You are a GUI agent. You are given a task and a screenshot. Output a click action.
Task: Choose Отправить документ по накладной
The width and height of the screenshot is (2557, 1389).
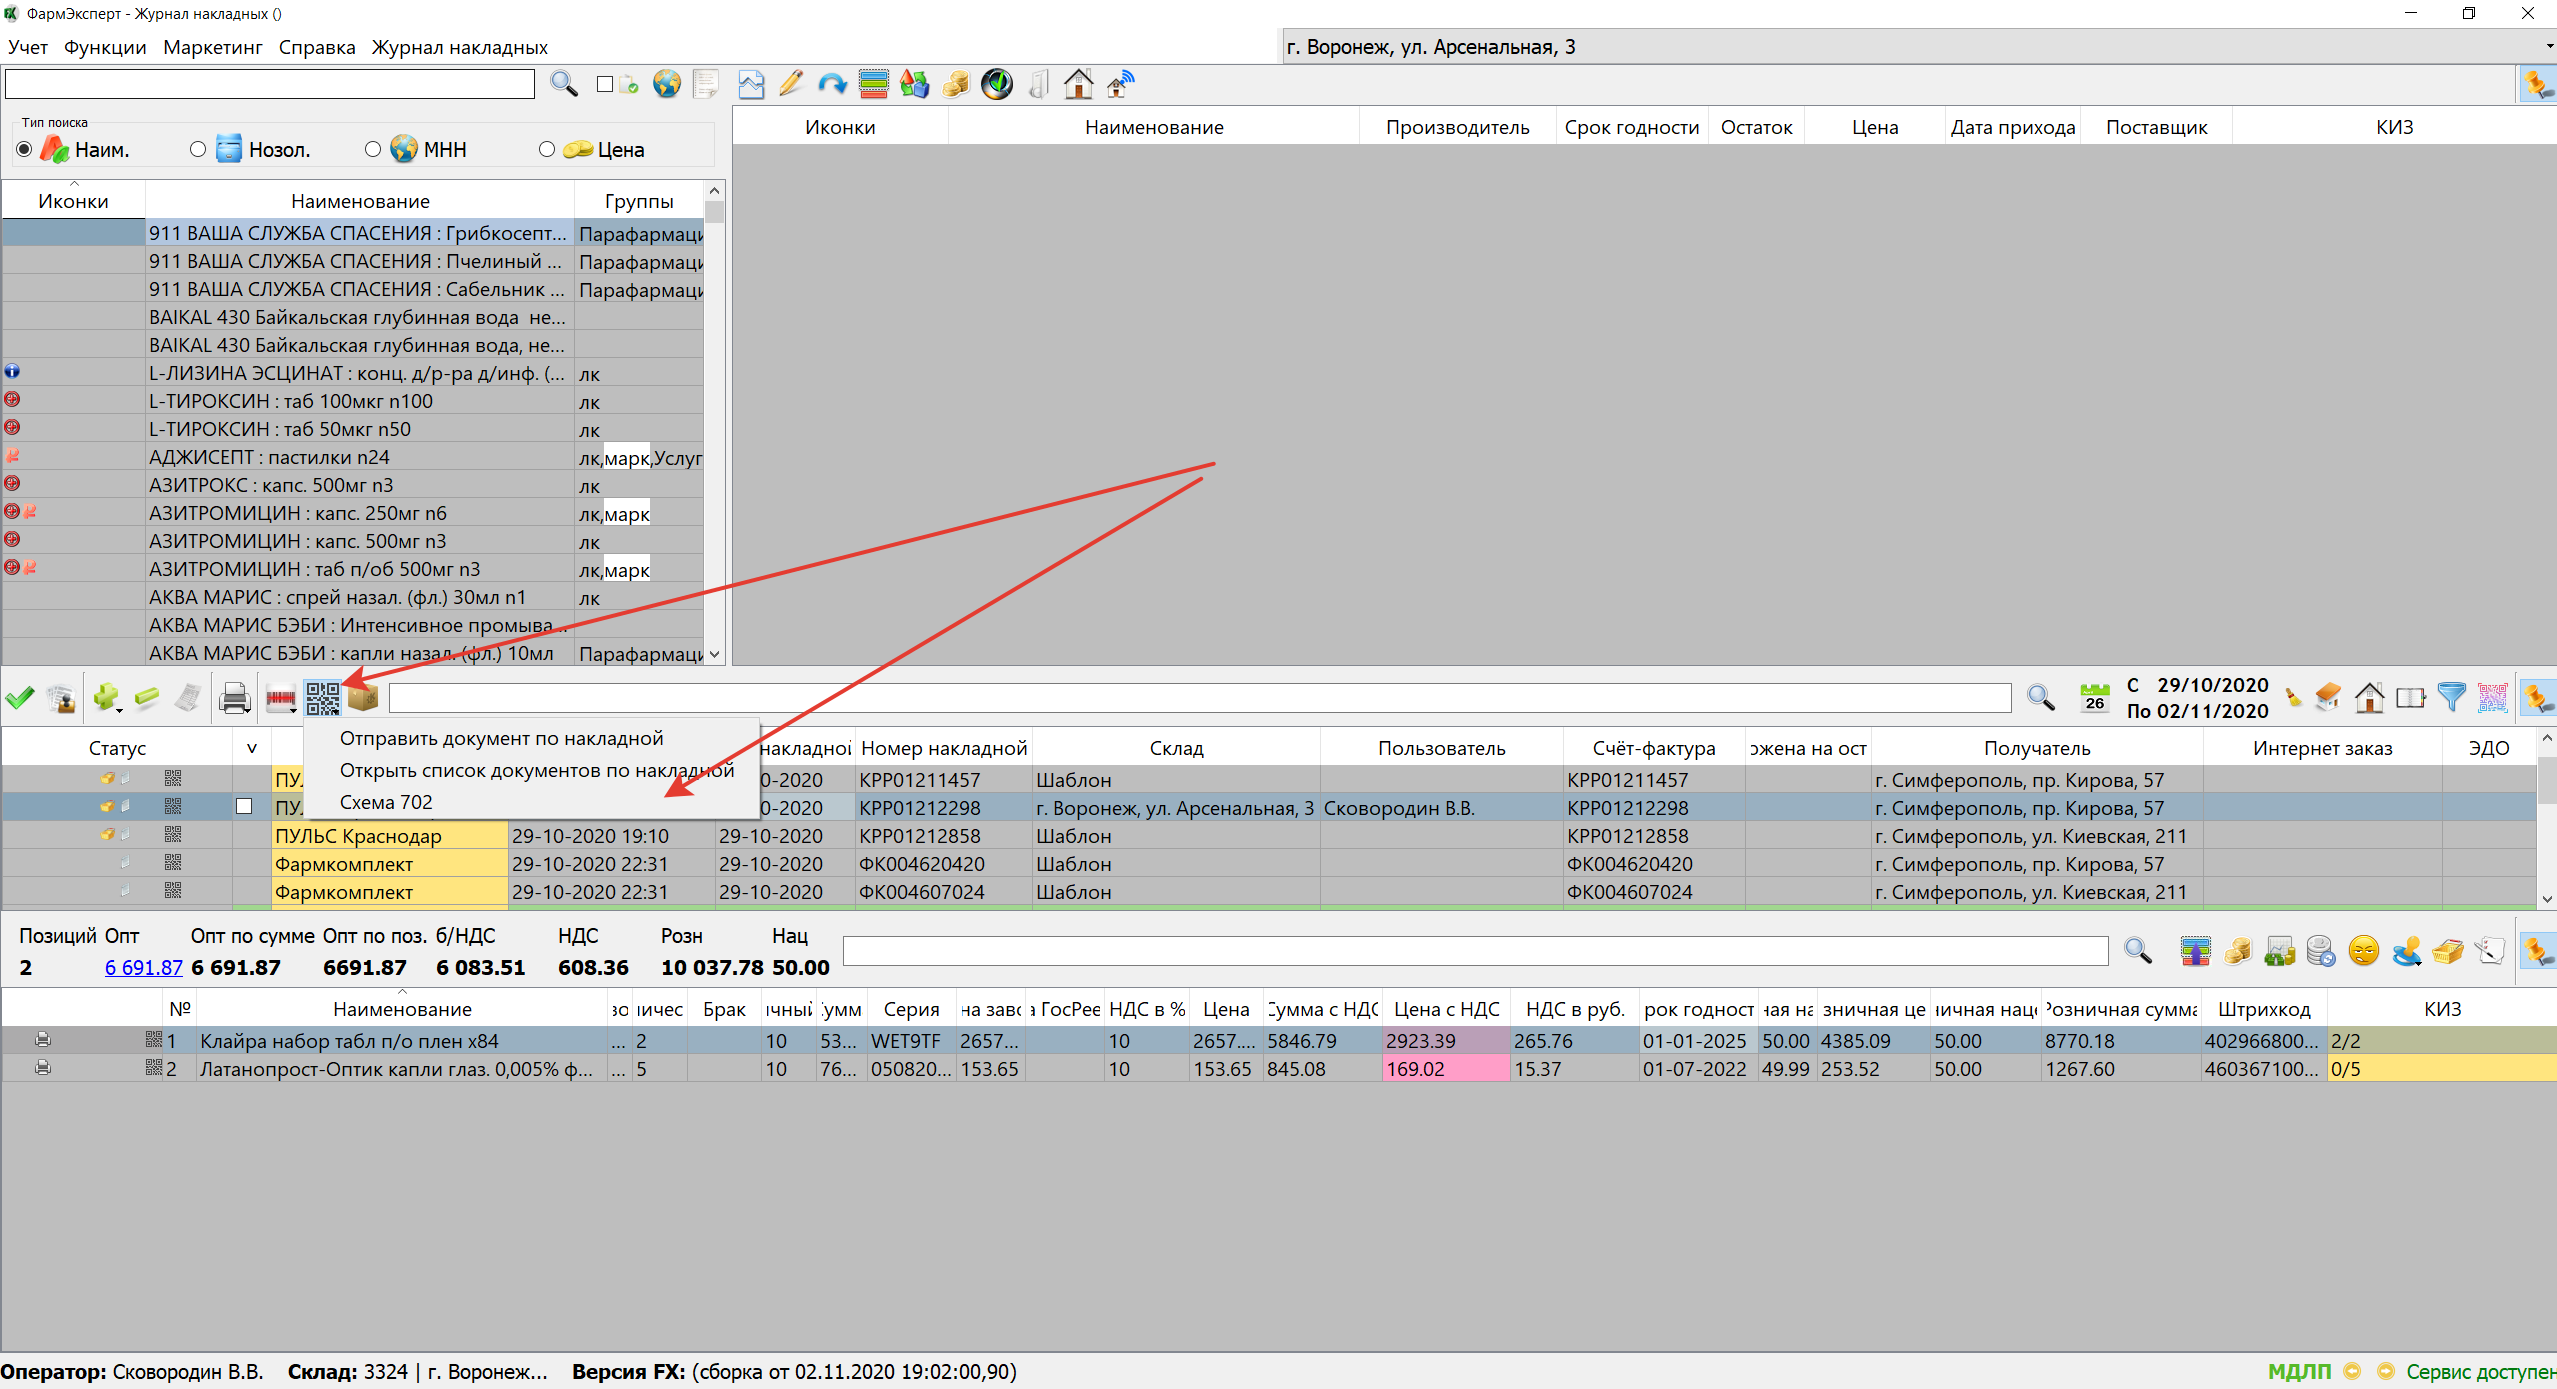coord(501,738)
